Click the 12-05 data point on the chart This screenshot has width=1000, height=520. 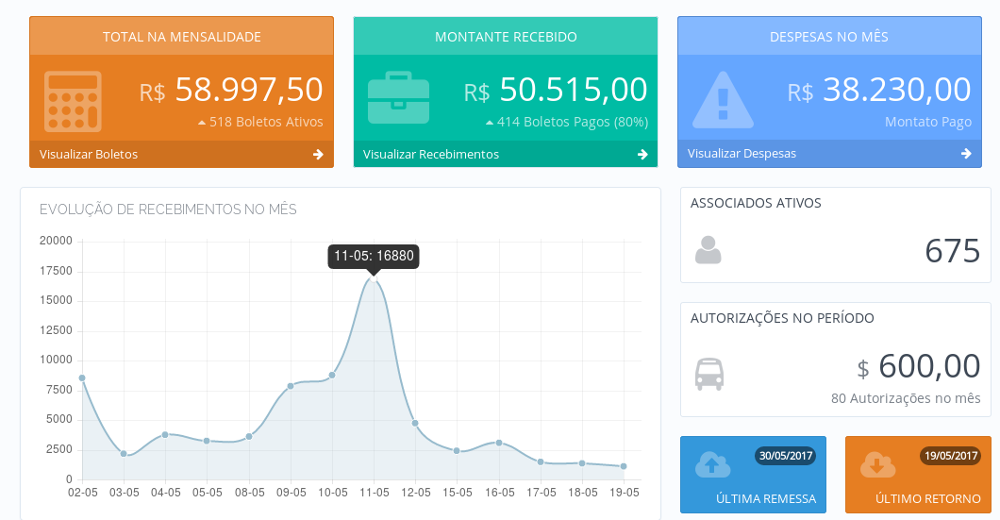coord(415,423)
